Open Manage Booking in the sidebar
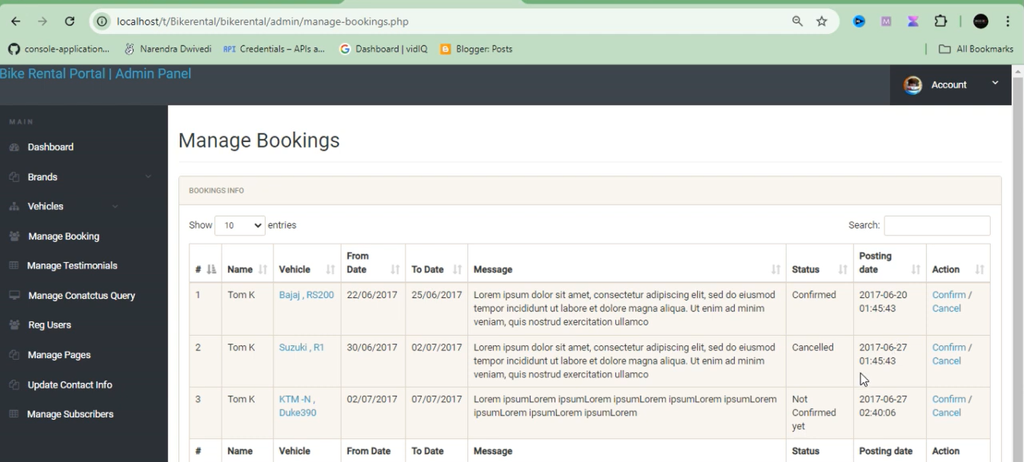 point(63,237)
